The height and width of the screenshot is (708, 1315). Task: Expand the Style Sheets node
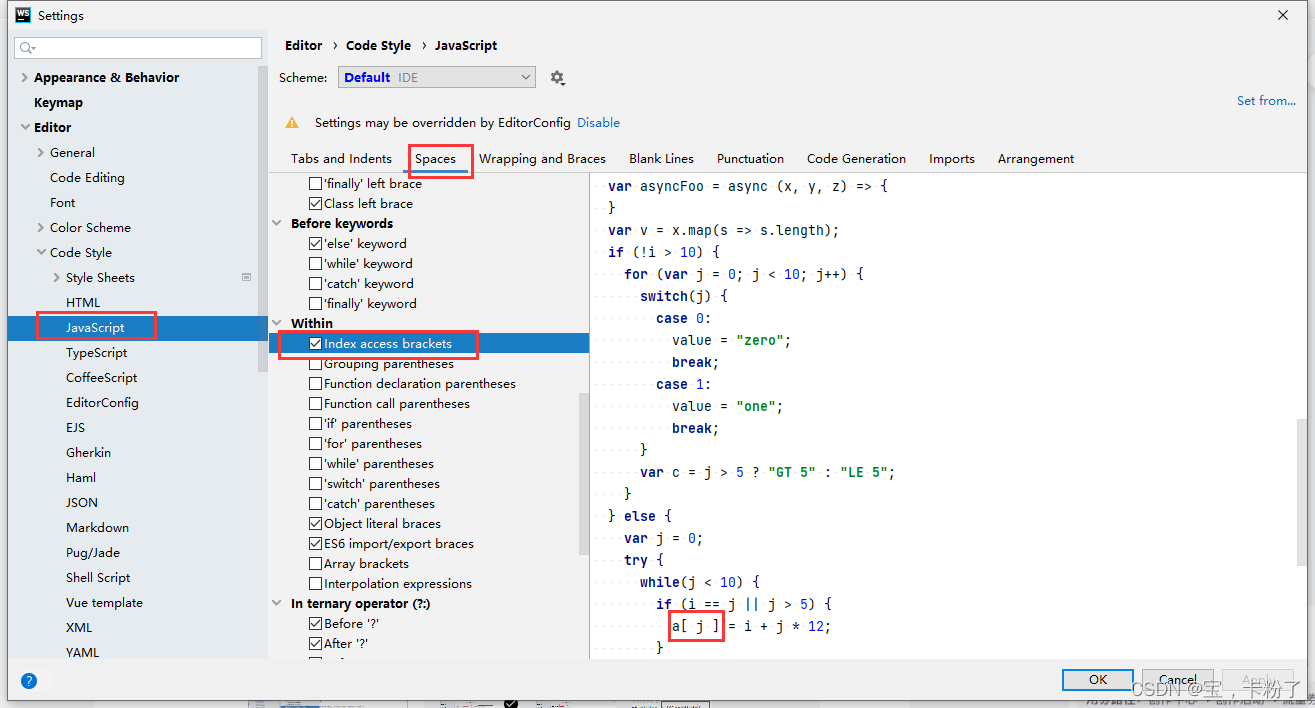[x=57, y=278]
